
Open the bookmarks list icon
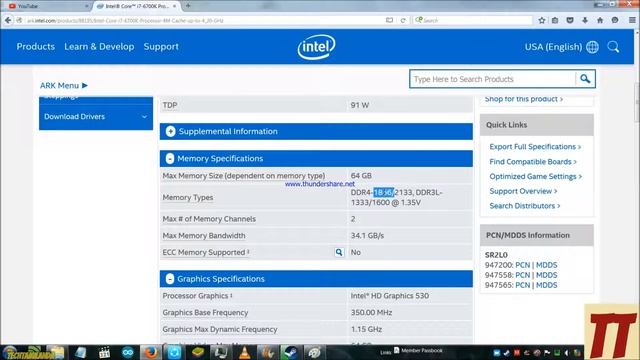pos(555,20)
